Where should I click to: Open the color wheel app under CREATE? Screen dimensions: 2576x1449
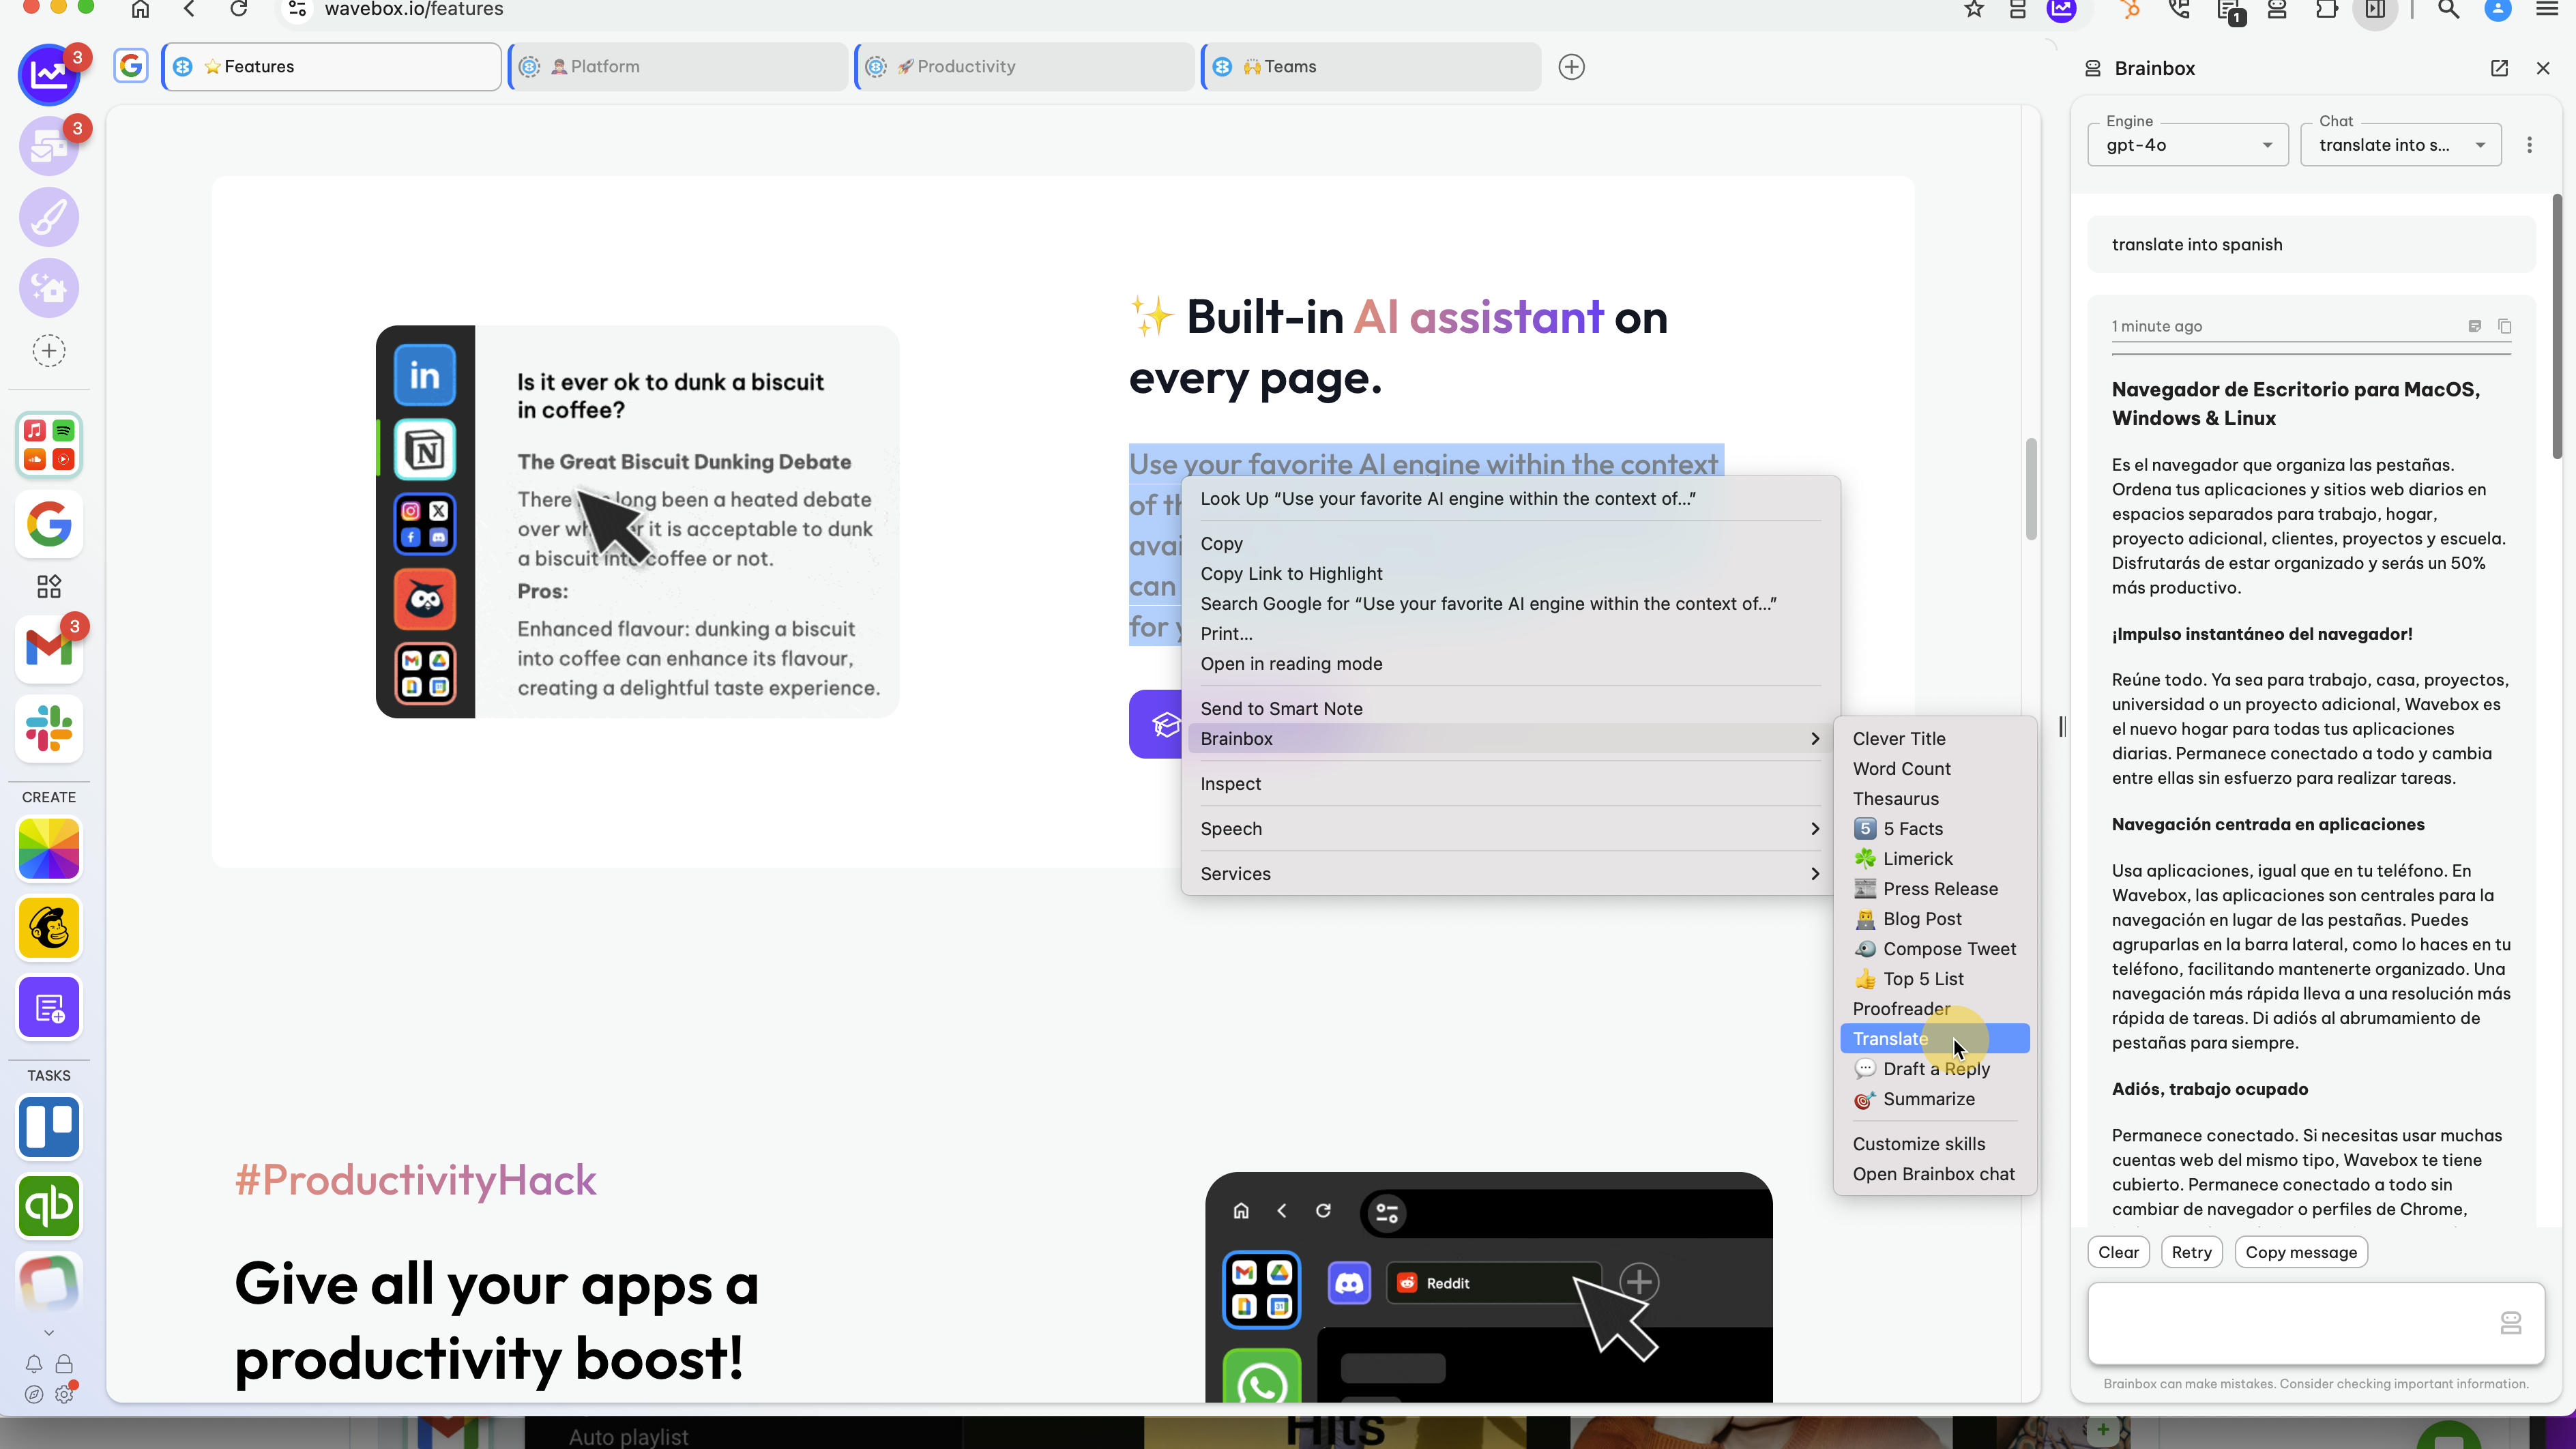click(x=49, y=848)
